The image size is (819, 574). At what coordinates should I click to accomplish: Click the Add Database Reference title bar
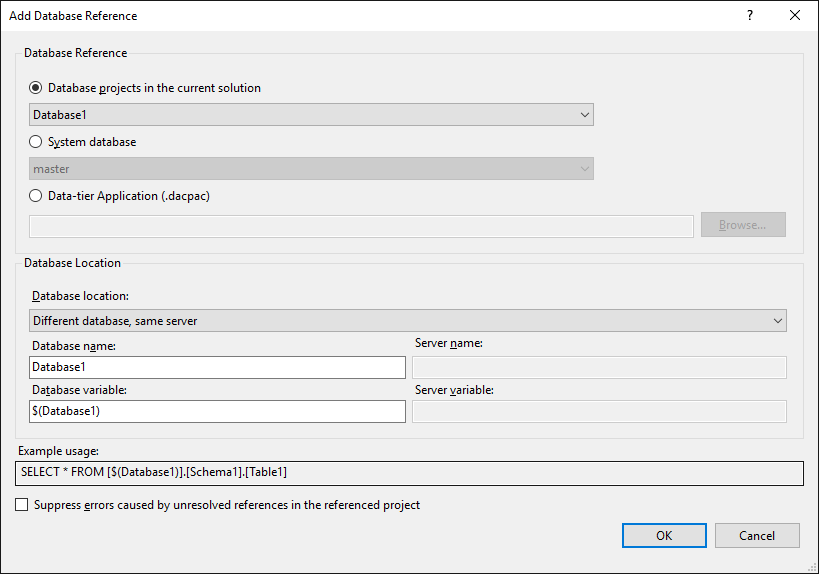[x=300, y=16]
